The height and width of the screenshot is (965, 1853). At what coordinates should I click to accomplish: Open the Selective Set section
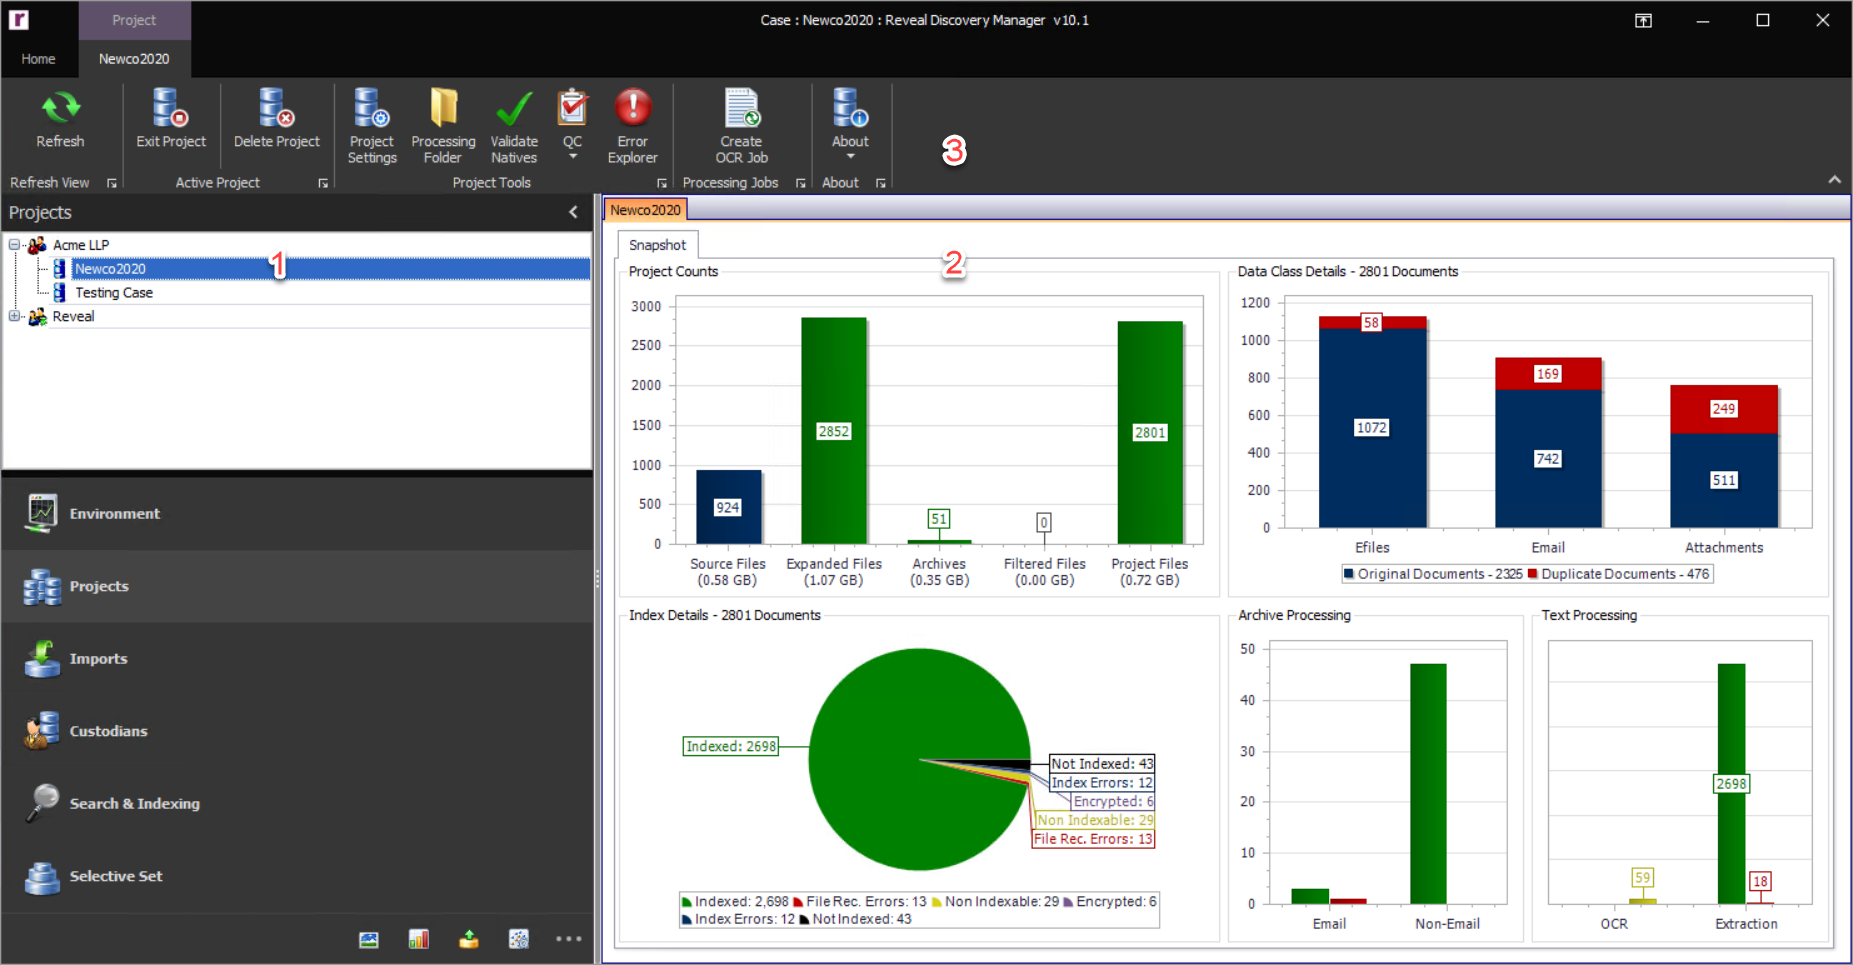[x=297, y=876]
